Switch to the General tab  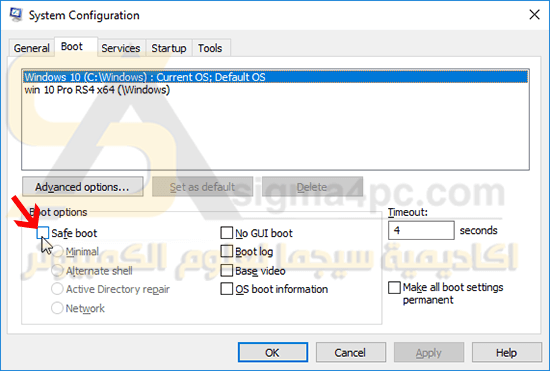(31, 48)
